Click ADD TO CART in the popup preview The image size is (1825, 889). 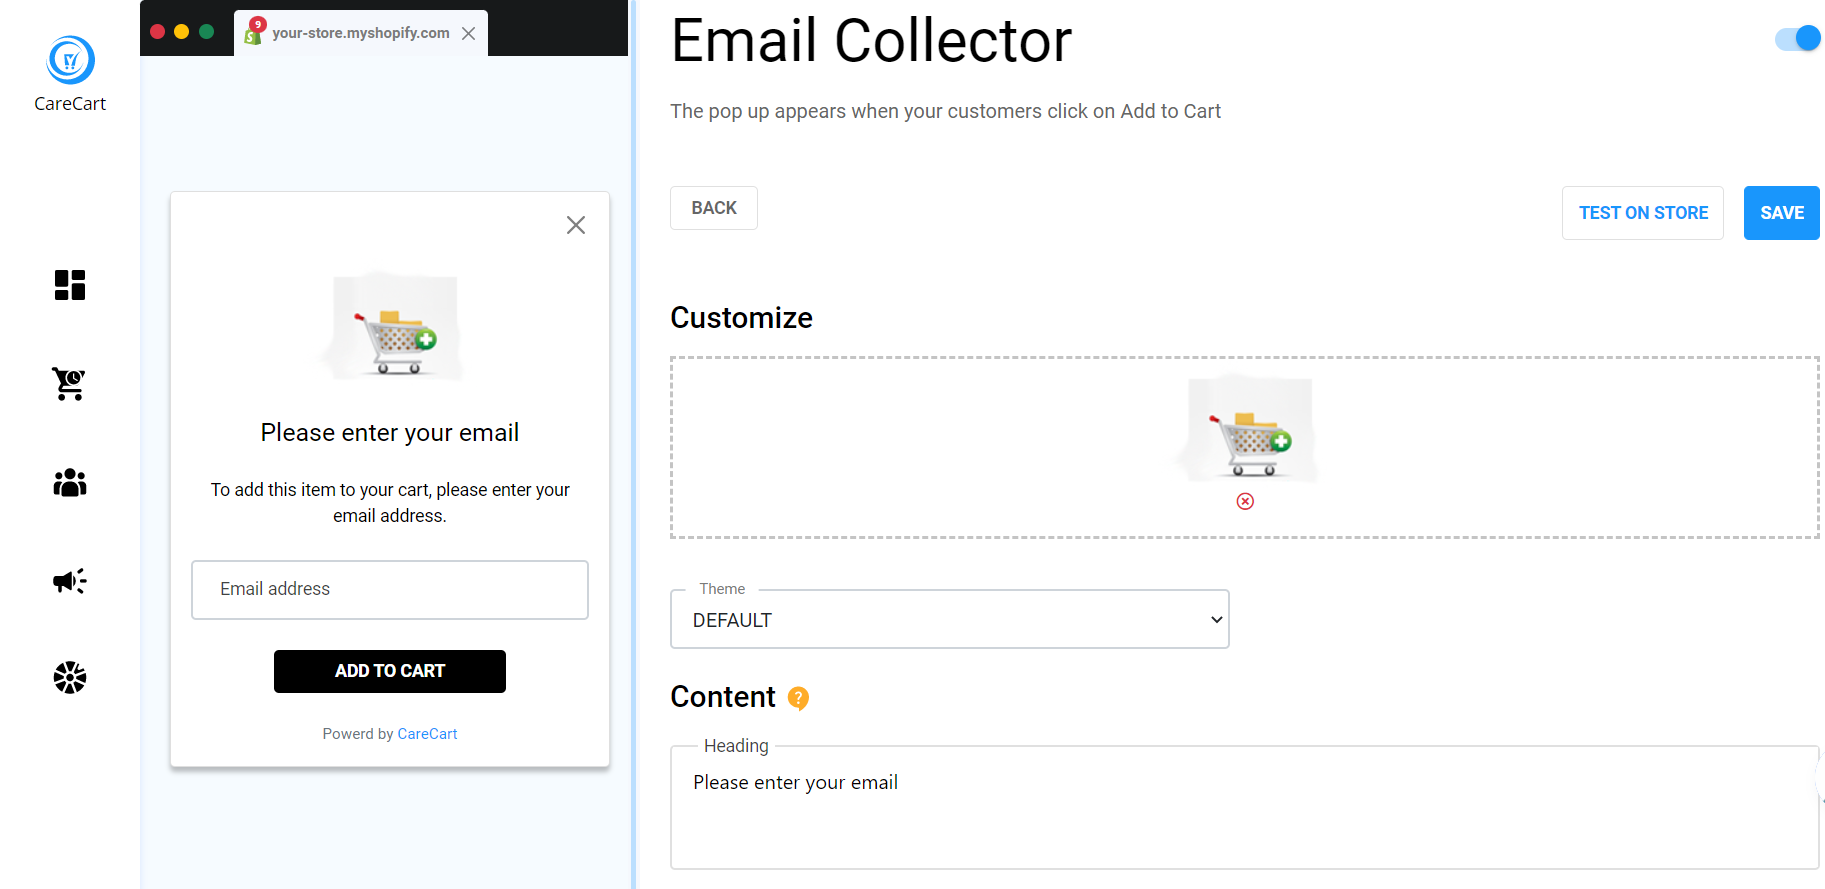pos(390,671)
